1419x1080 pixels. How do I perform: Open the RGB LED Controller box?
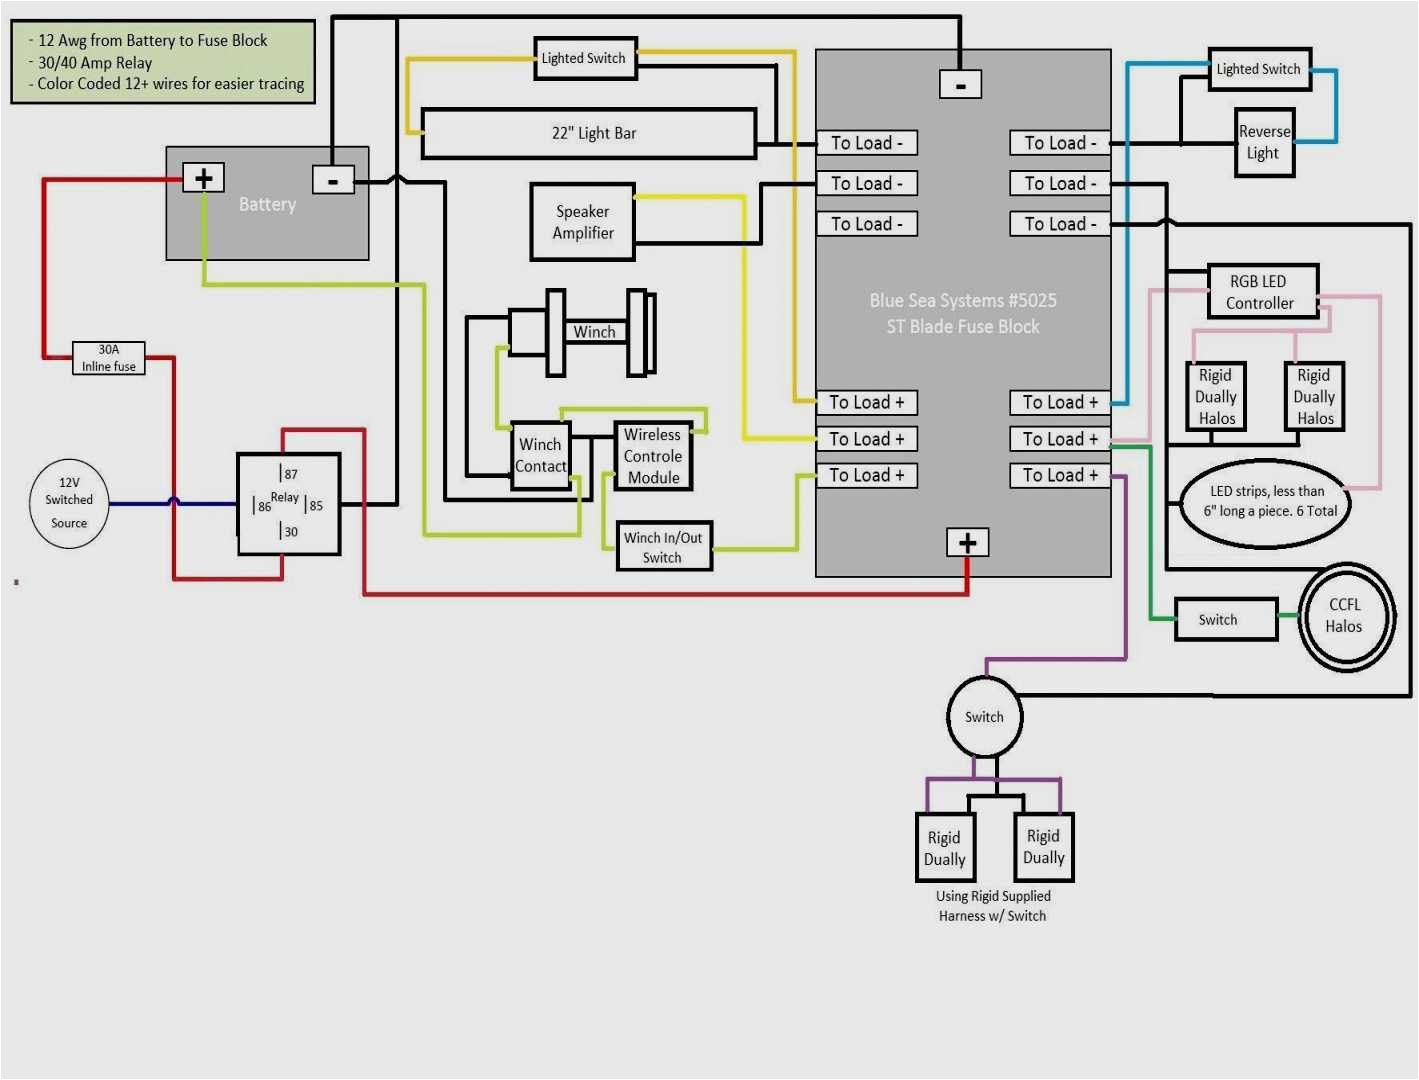(1262, 292)
